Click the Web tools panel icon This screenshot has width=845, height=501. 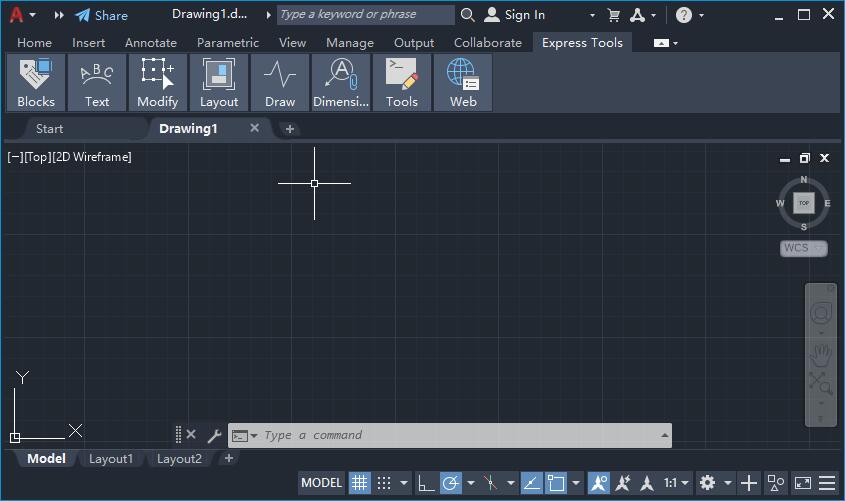coord(463,82)
